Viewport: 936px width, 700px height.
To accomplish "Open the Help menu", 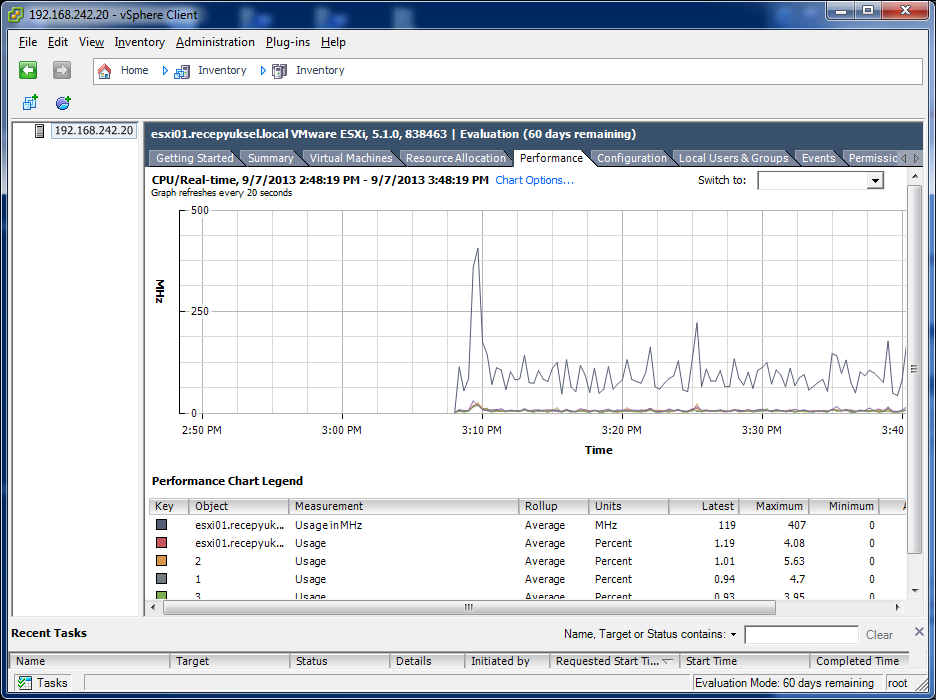I will (x=333, y=42).
